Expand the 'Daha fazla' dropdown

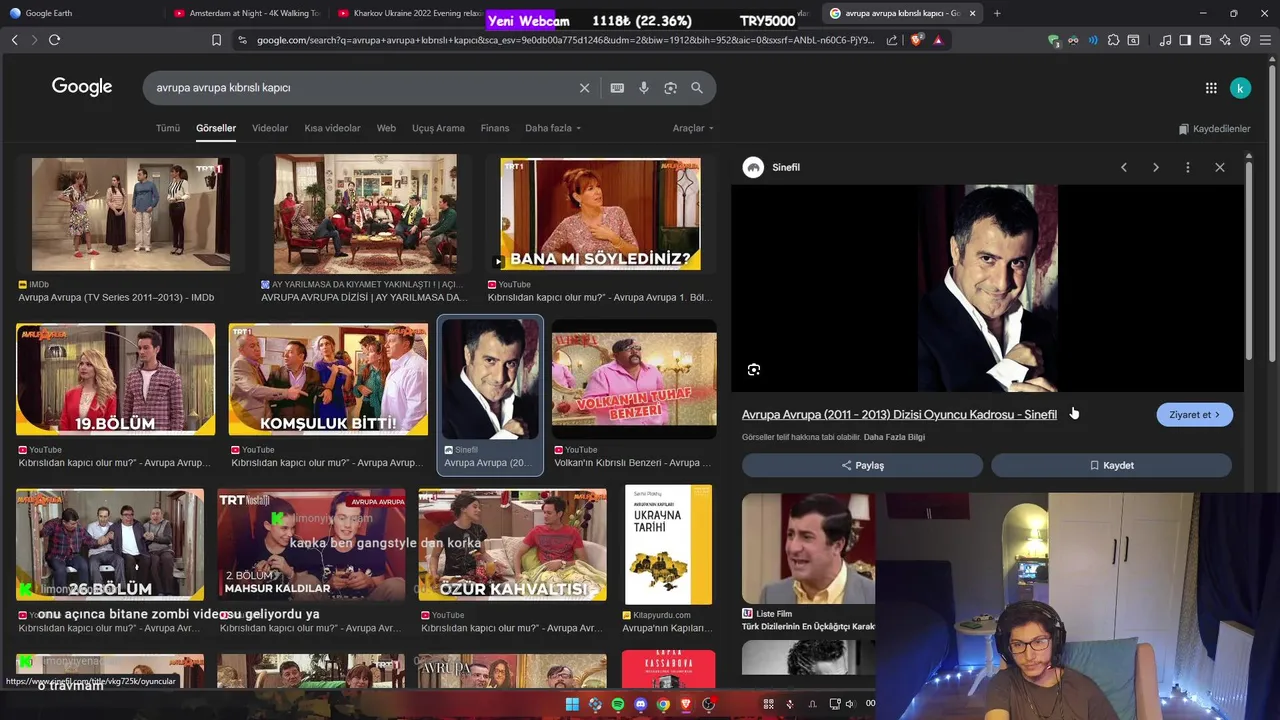[x=553, y=128]
